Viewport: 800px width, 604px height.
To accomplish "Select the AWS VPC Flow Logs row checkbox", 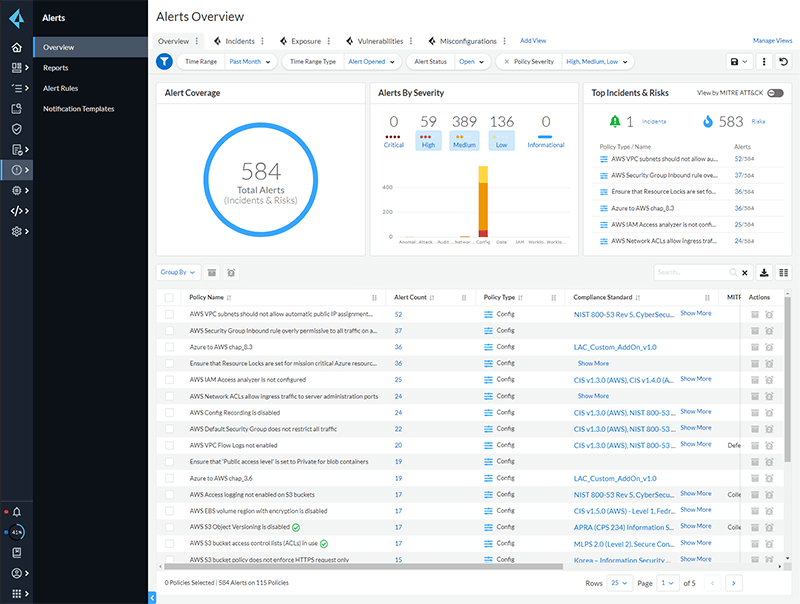I will [169, 445].
